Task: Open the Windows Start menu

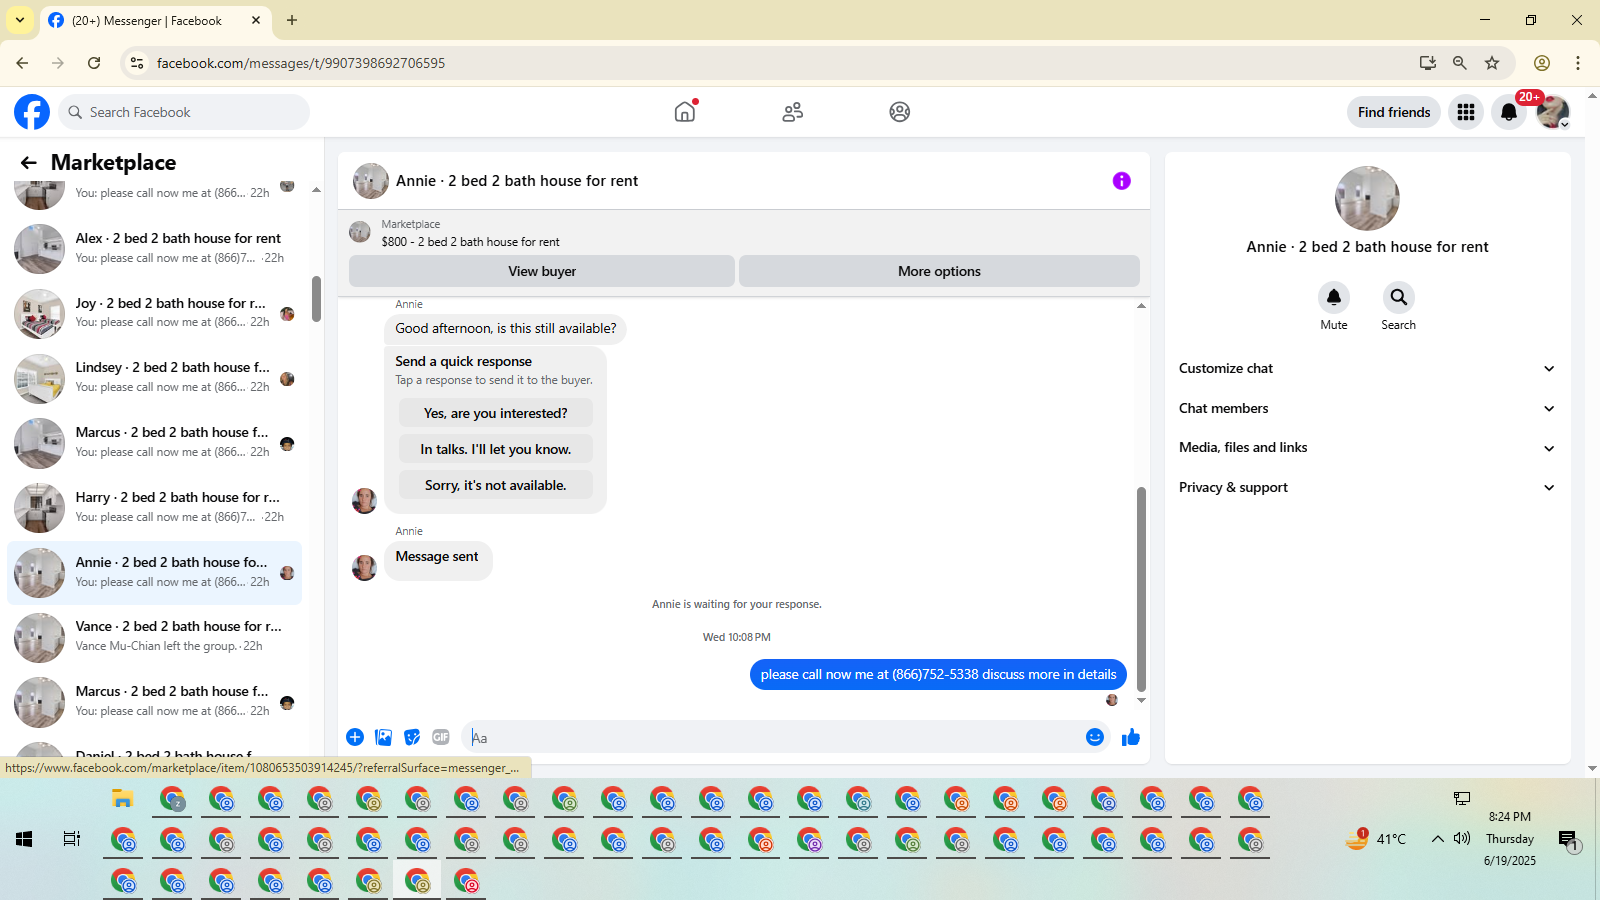Action: [24, 839]
